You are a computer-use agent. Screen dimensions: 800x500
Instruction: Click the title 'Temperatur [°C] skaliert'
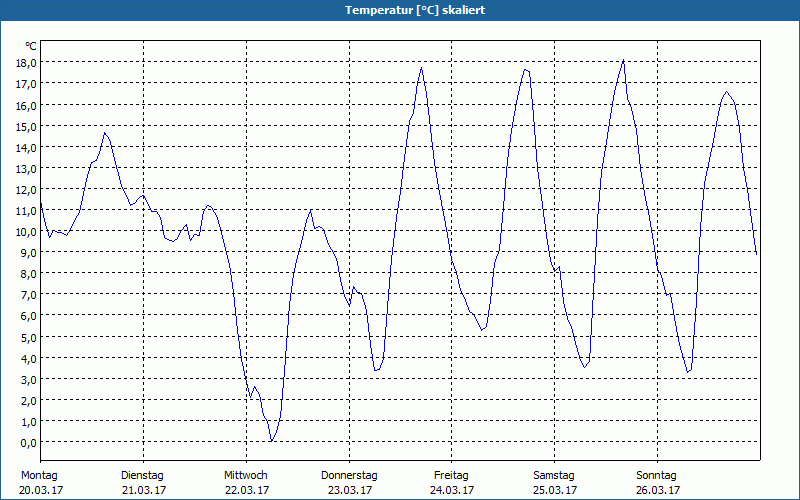(x=415, y=10)
